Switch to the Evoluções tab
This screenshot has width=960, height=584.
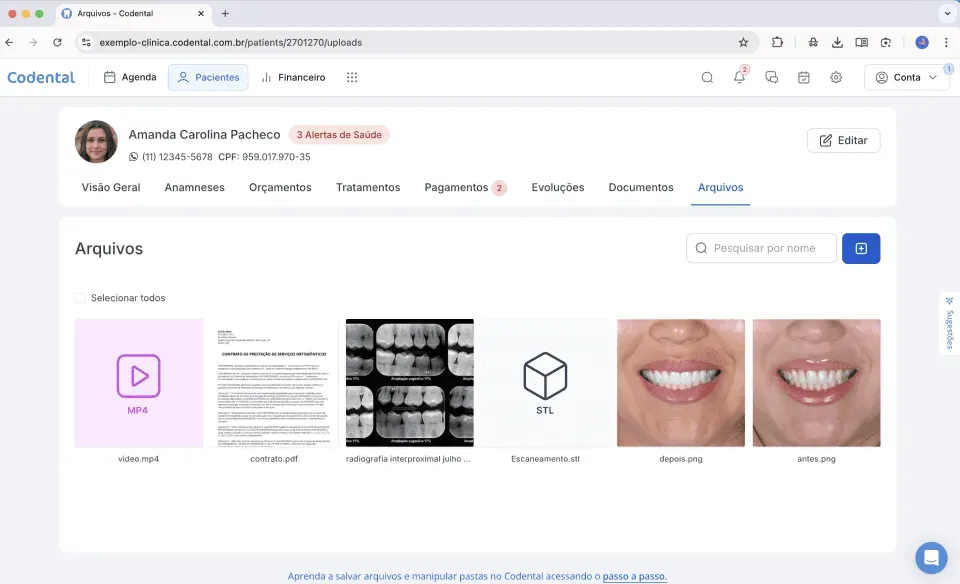click(x=558, y=187)
